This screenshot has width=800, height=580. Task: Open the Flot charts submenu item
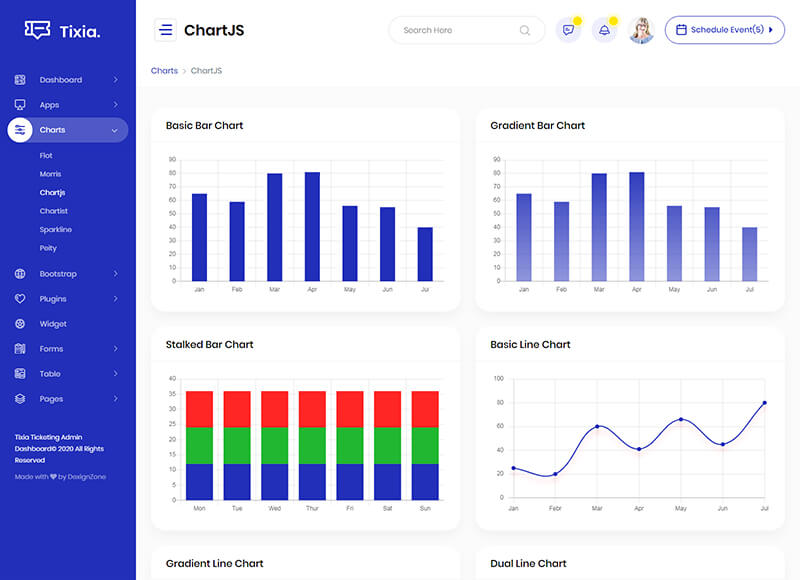coord(46,156)
